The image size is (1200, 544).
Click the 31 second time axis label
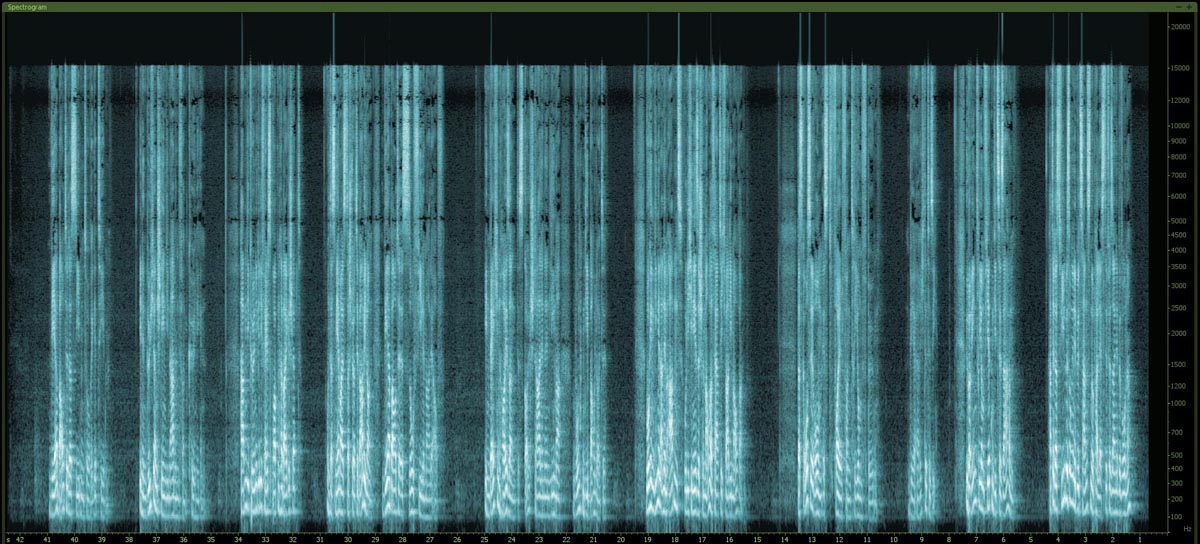click(x=320, y=538)
